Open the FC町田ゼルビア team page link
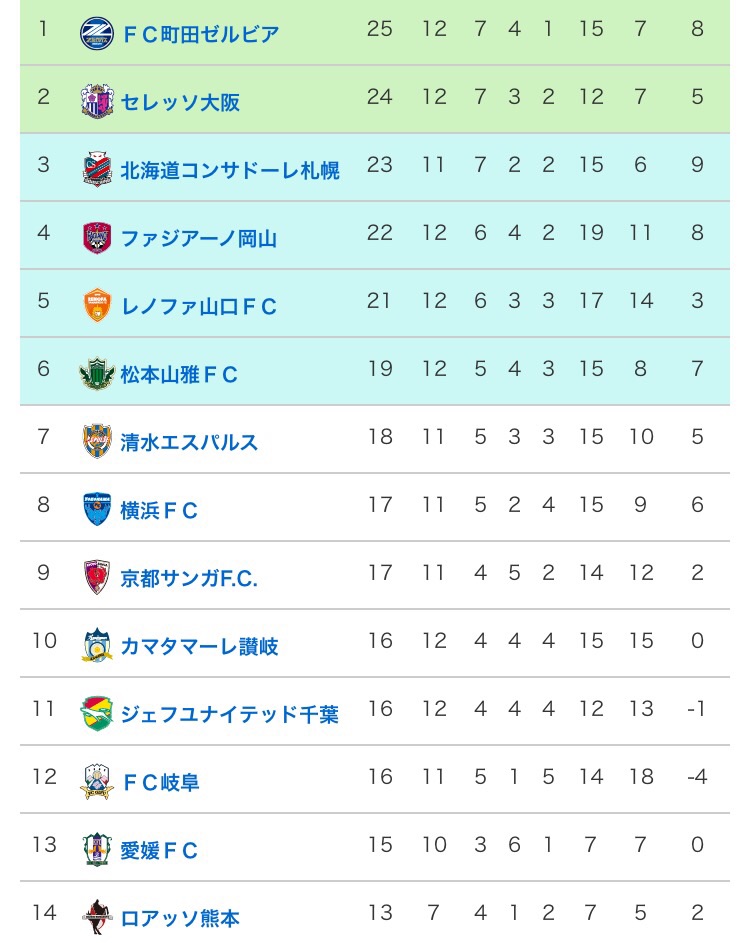750x943 pixels. tap(200, 34)
